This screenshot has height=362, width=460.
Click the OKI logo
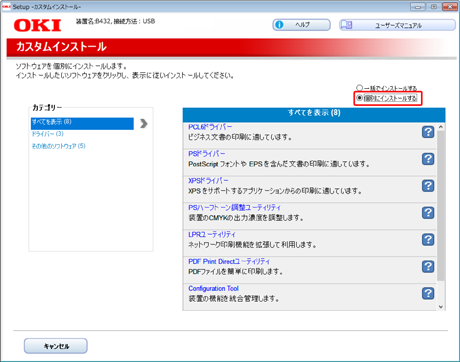38,25
